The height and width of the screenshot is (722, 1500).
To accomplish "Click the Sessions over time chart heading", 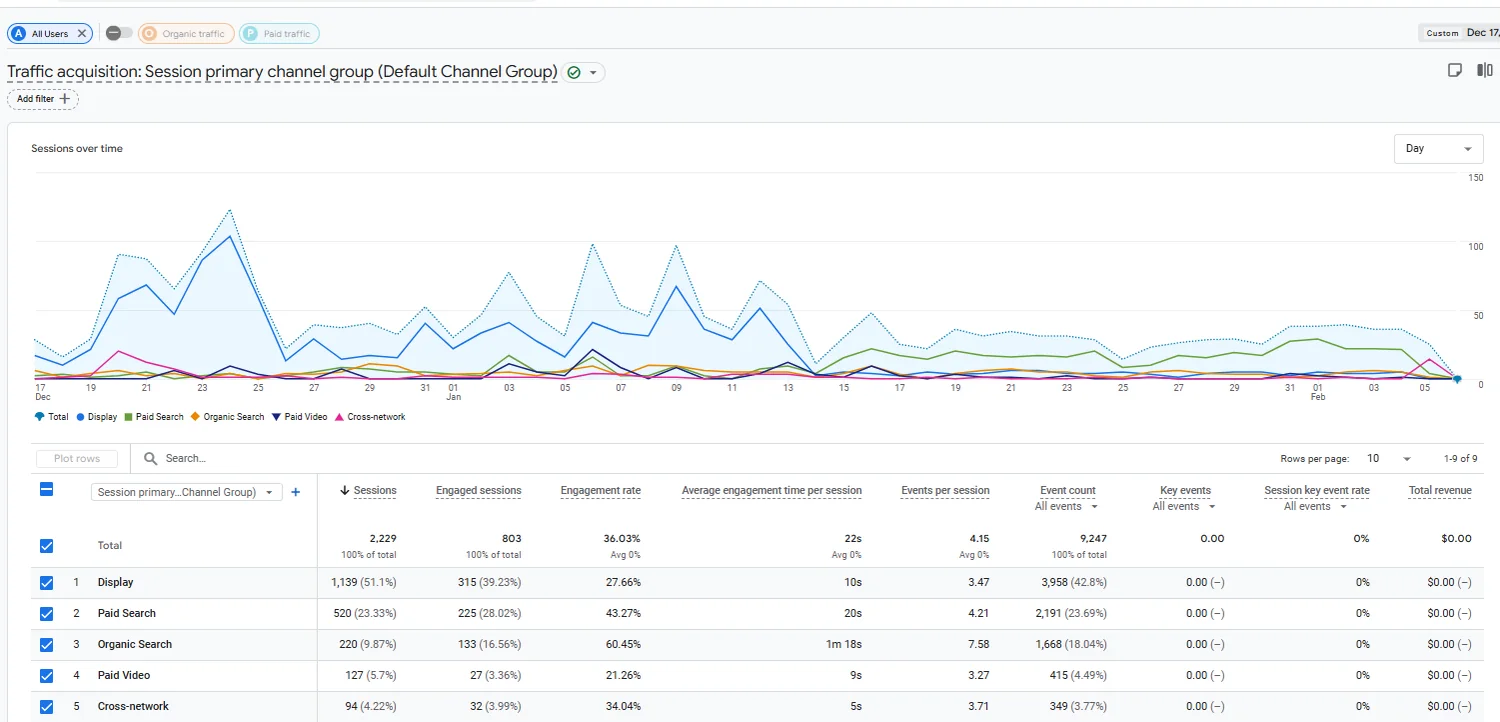I will tap(77, 149).
